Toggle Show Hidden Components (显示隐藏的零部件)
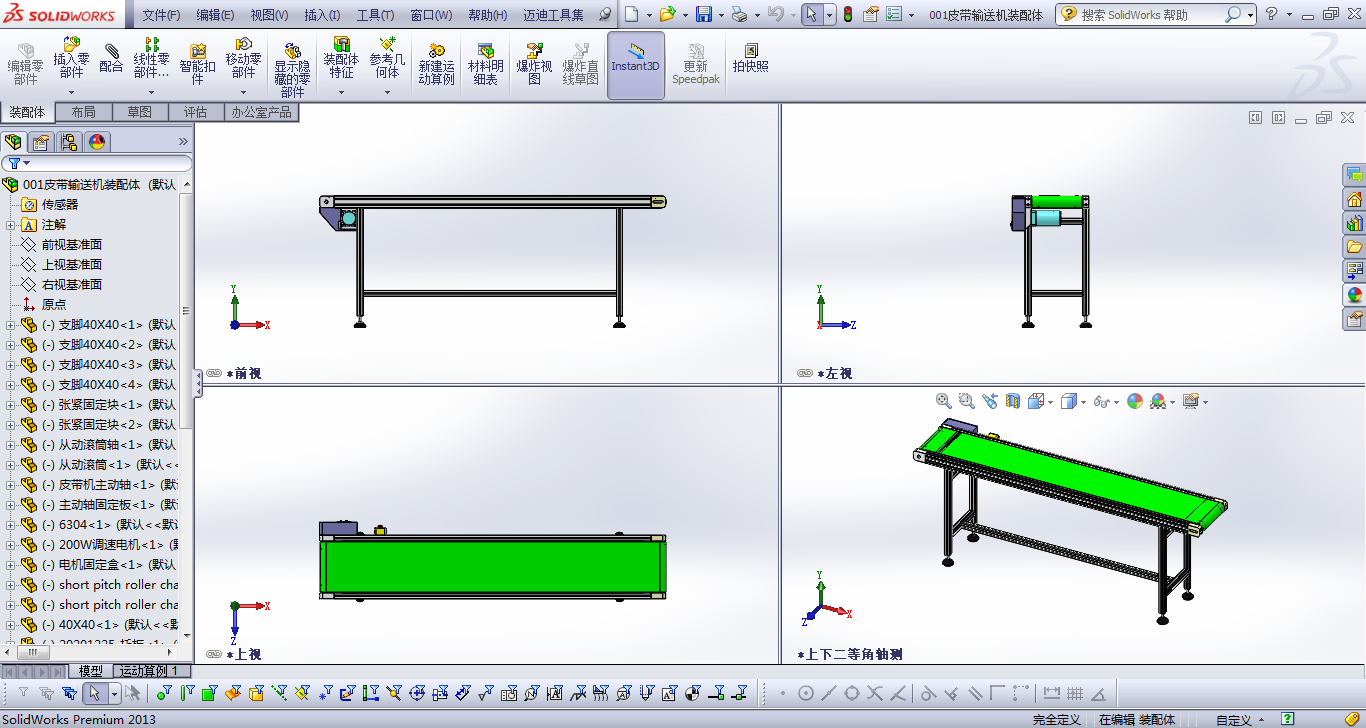The image size is (1366, 728). coord(291,60)
